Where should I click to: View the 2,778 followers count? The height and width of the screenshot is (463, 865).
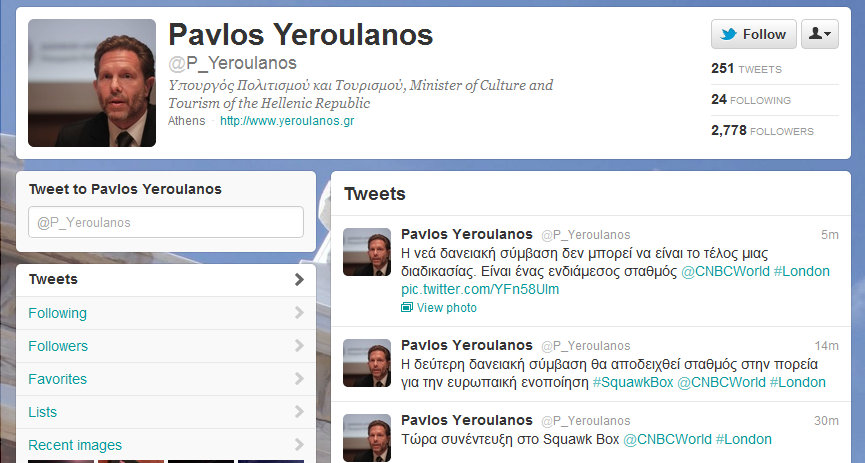762,131
